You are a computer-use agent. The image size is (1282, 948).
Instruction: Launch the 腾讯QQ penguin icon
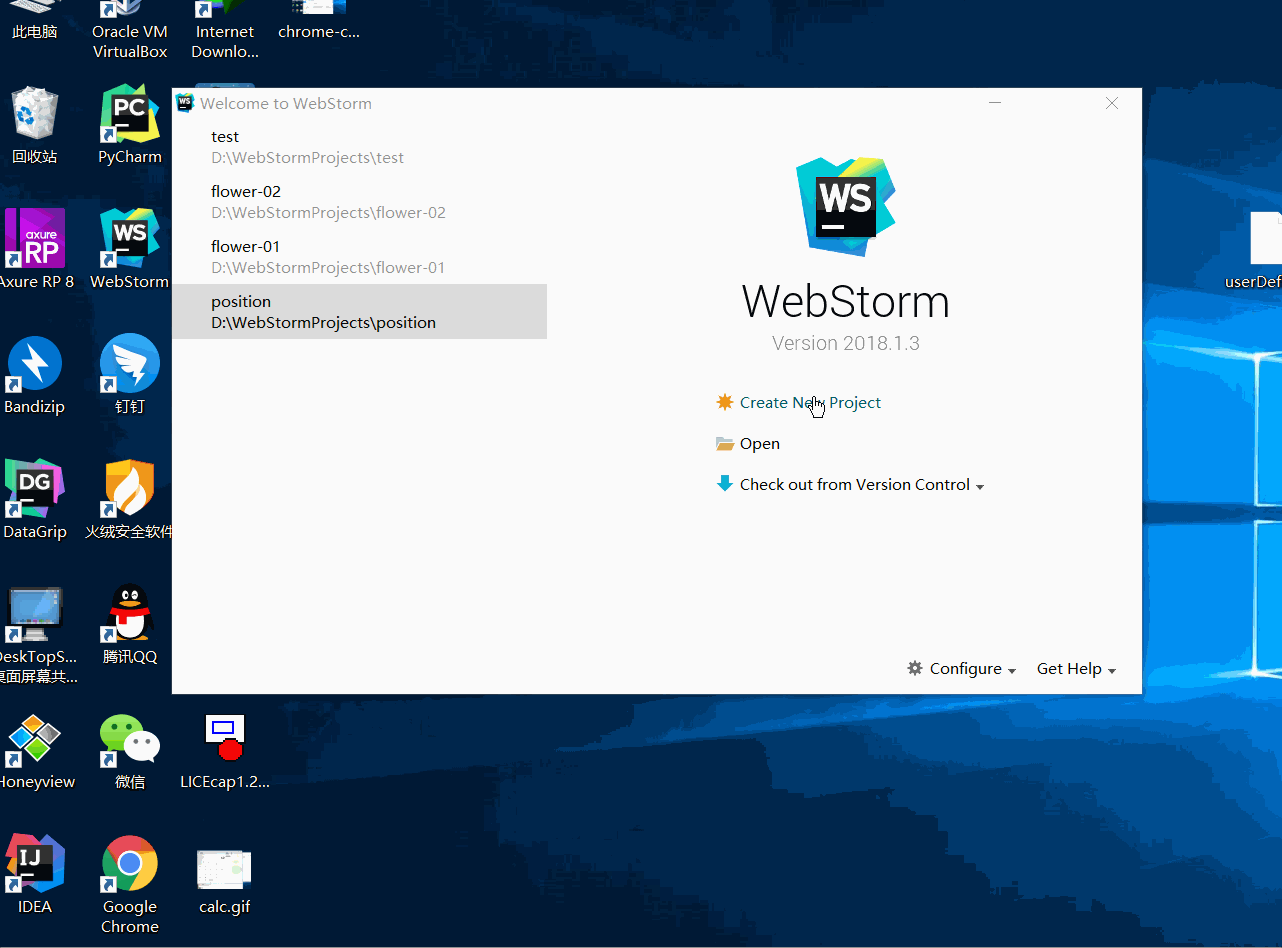point(130,624)
